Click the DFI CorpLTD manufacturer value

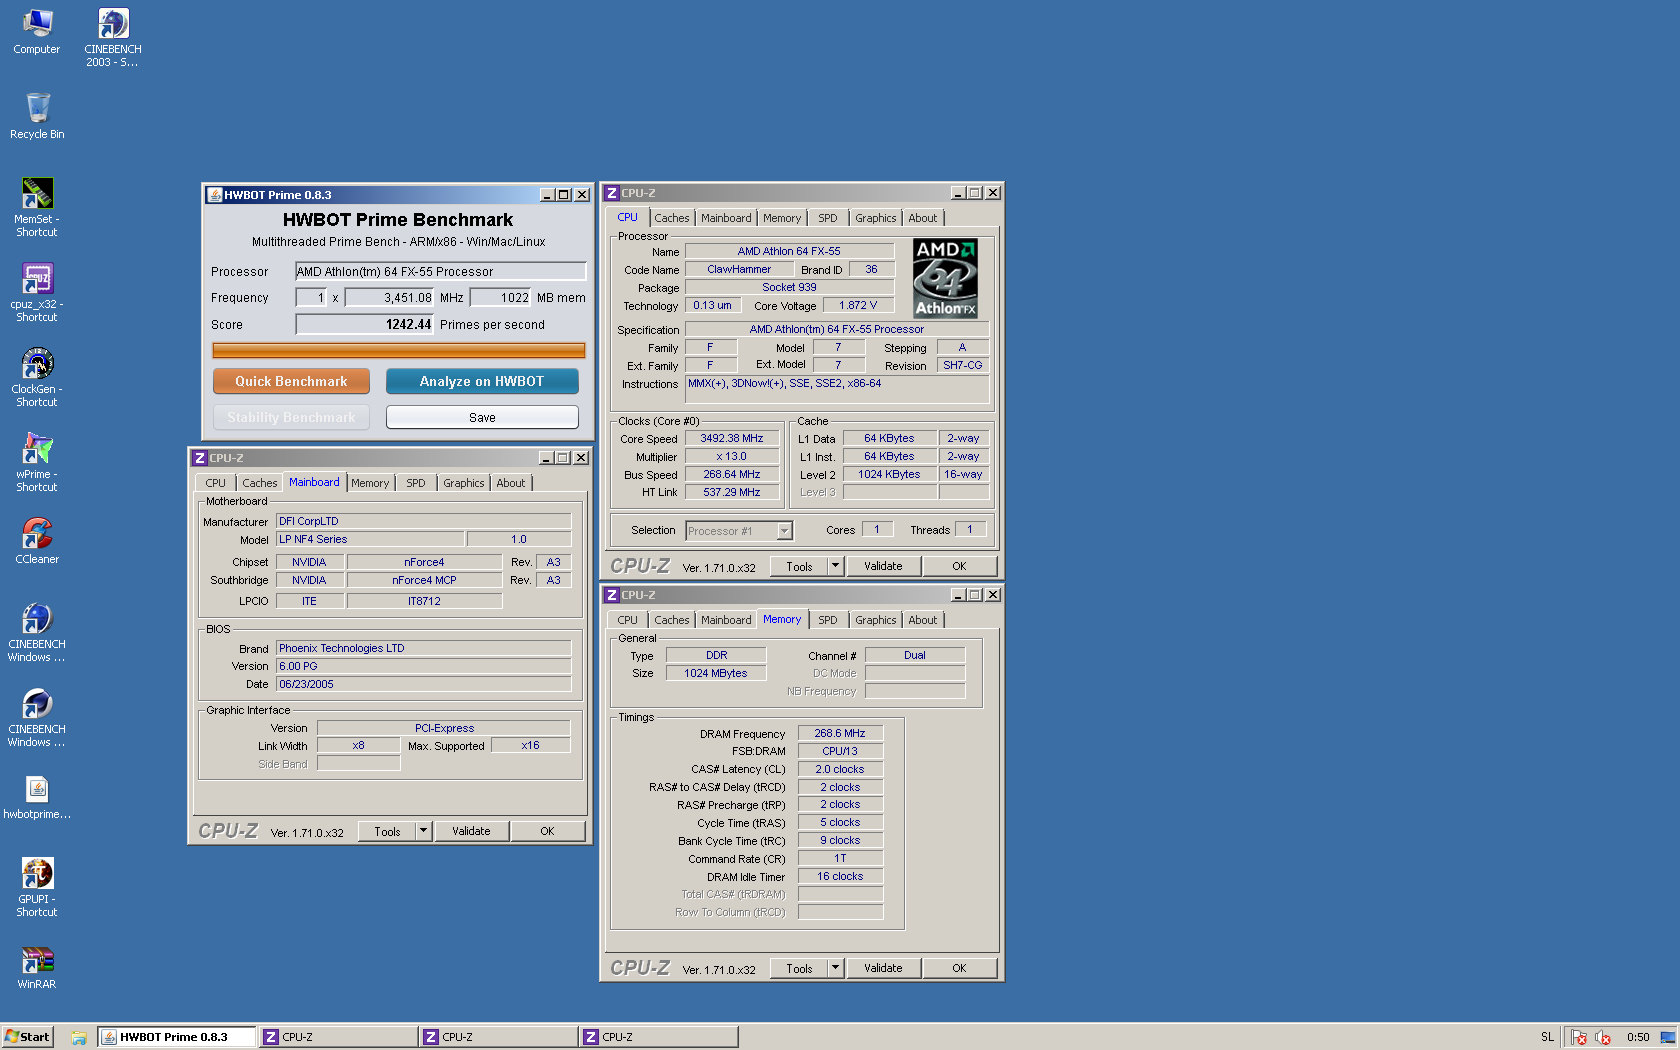pyautogui.click(x=424, y=521)
